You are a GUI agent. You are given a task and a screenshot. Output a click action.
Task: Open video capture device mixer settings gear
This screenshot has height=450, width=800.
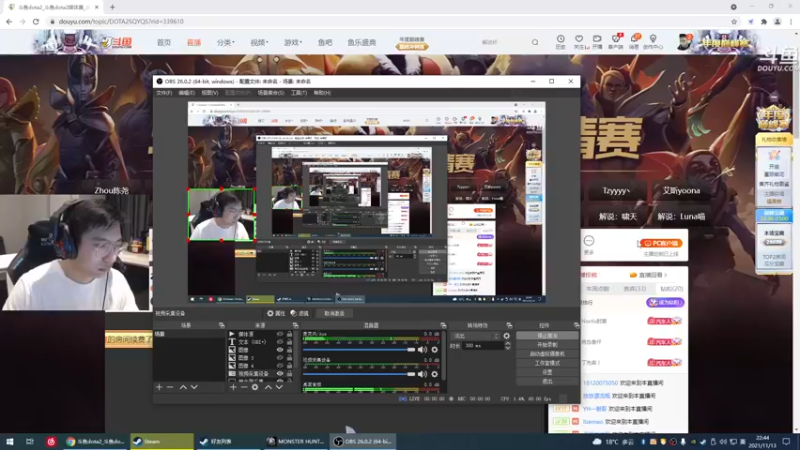coord(435,374)
